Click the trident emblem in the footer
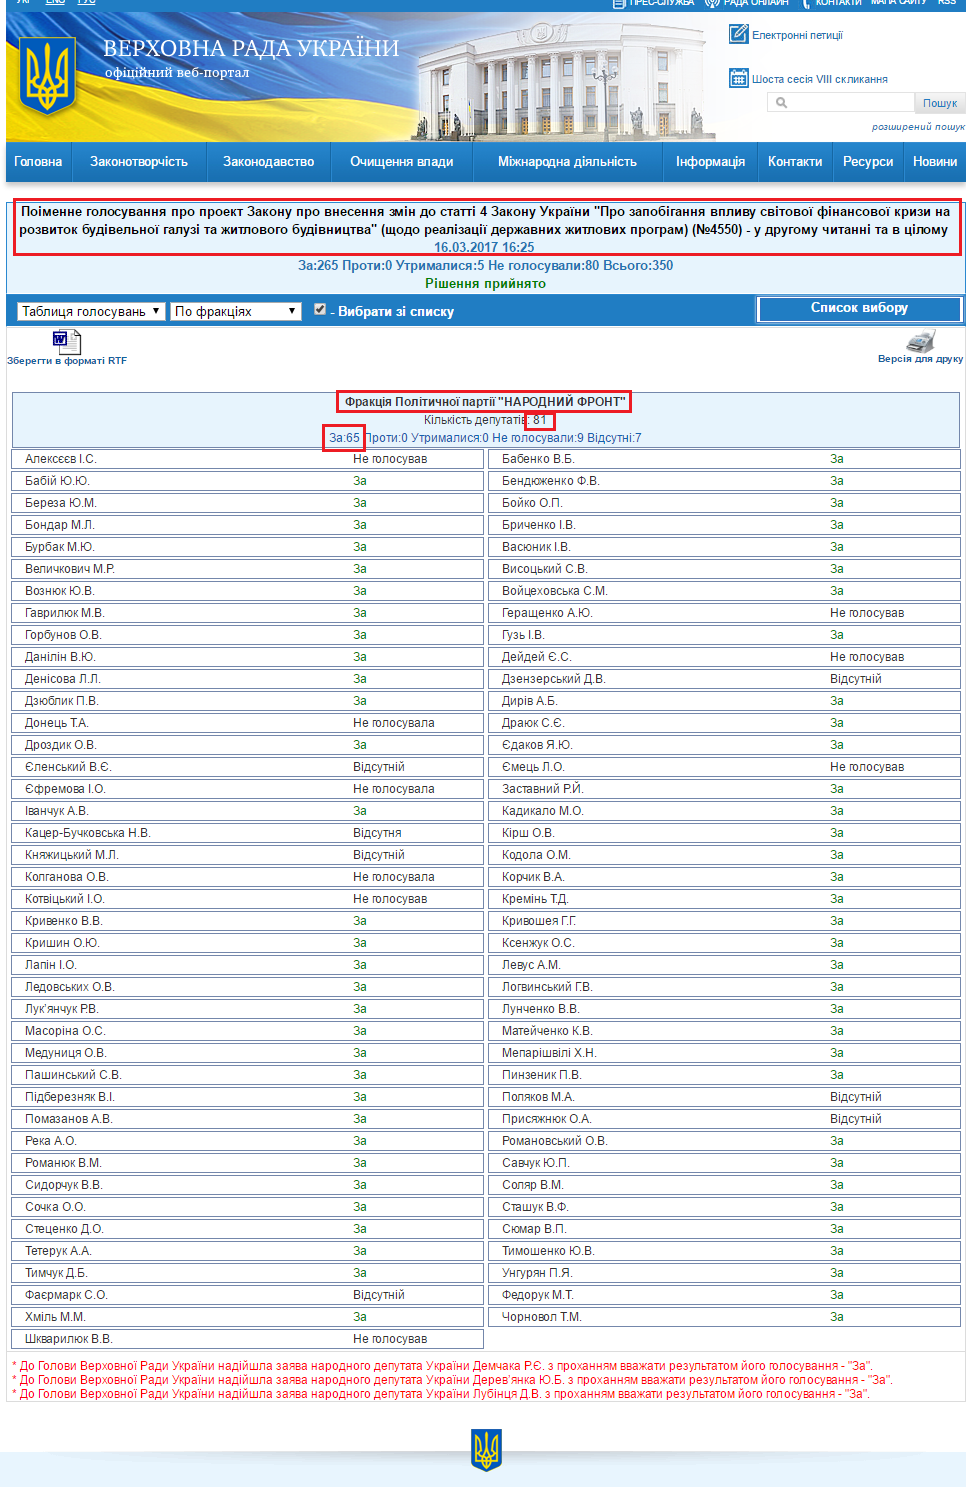The height and width of the screenshot is (1487, 966). point(486,1449)
